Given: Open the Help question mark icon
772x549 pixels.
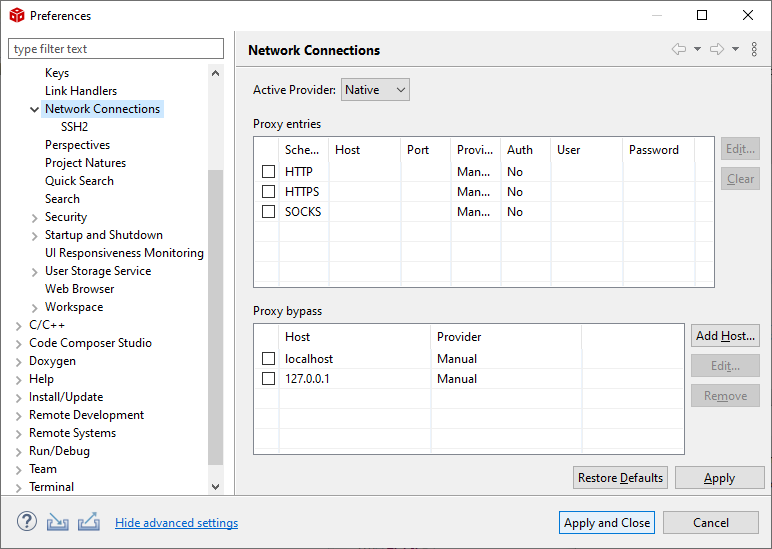Looking at the screenshot, I should pos(27,522).
